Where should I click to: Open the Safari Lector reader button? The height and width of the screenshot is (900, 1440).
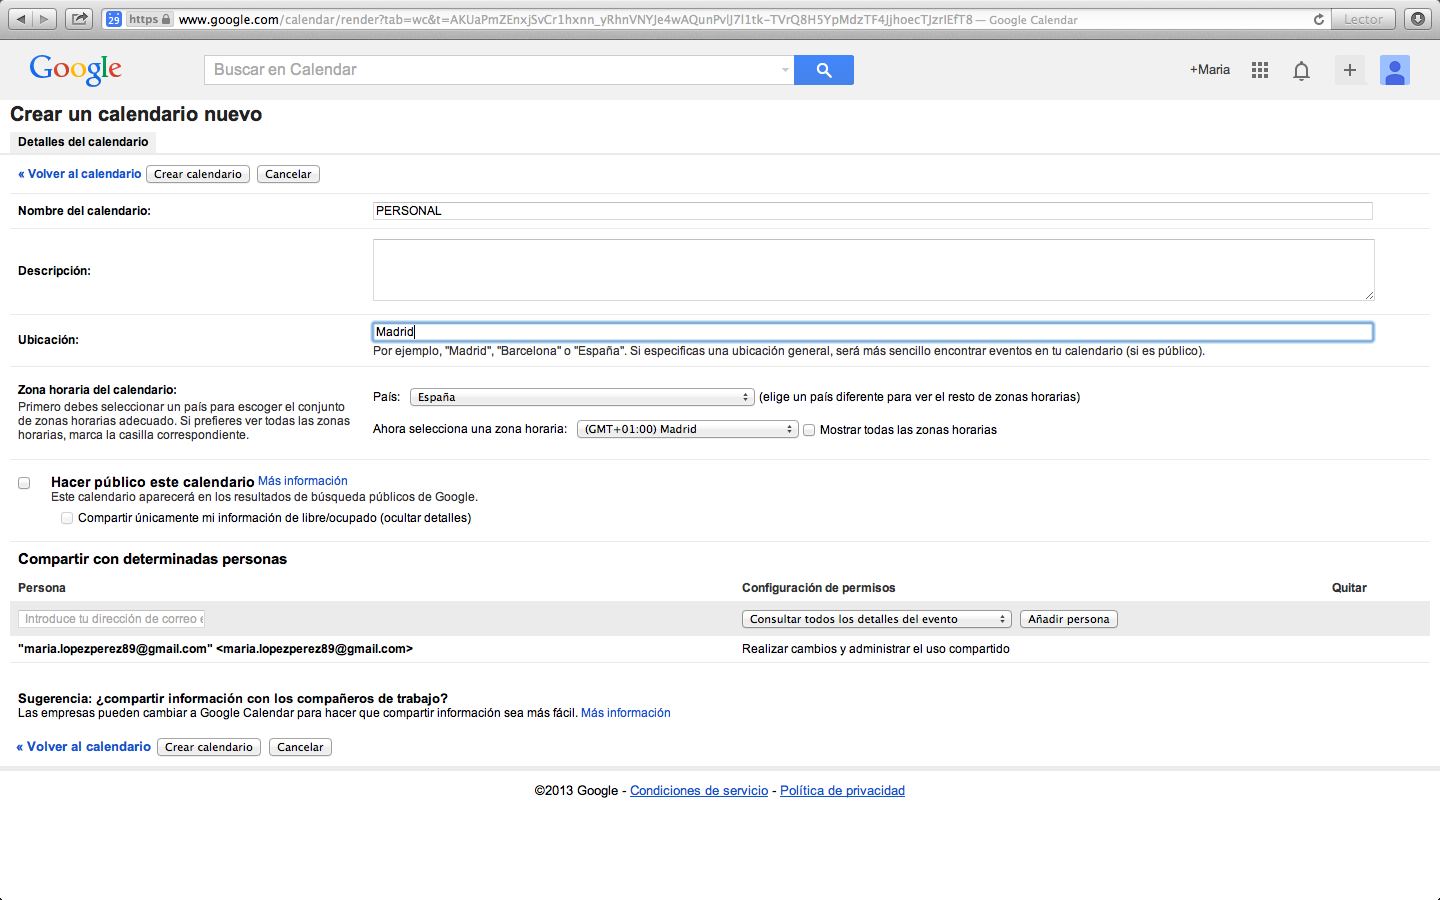(x=1363, y=19)
